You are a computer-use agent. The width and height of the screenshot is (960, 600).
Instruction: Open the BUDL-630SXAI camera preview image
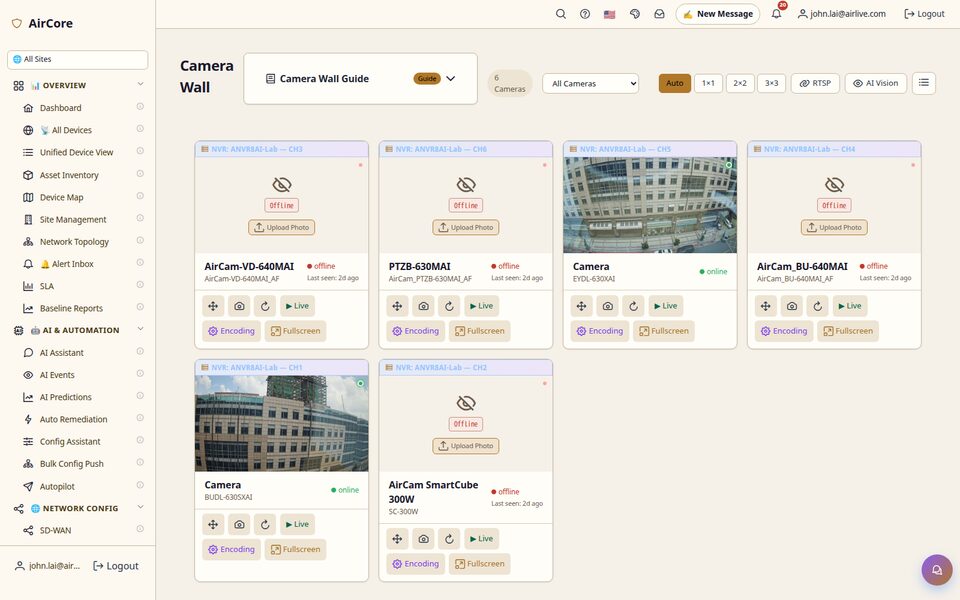(282, 424)
